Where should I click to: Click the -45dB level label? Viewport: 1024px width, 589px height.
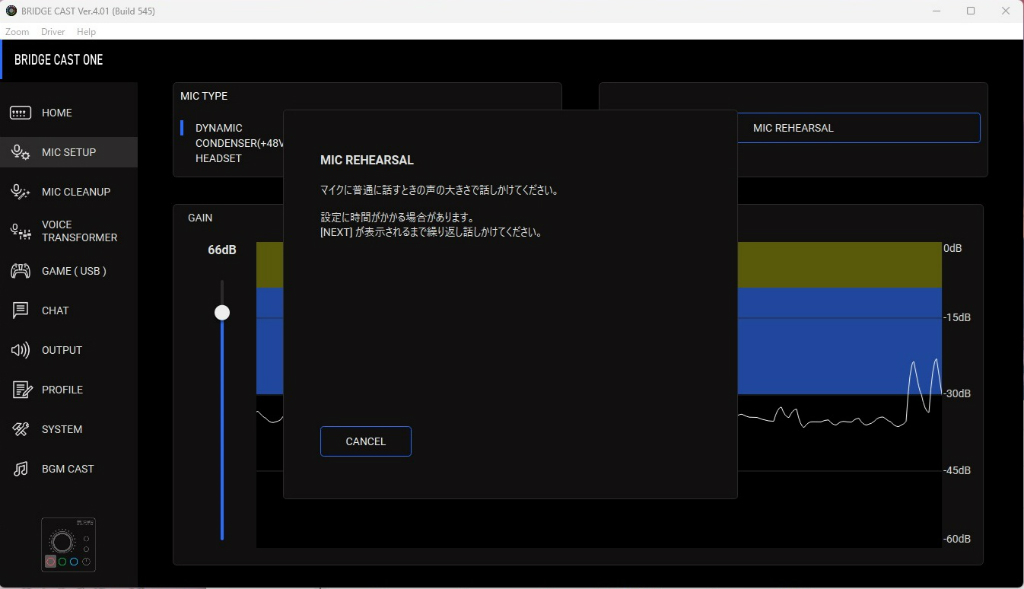click(957, 470)
